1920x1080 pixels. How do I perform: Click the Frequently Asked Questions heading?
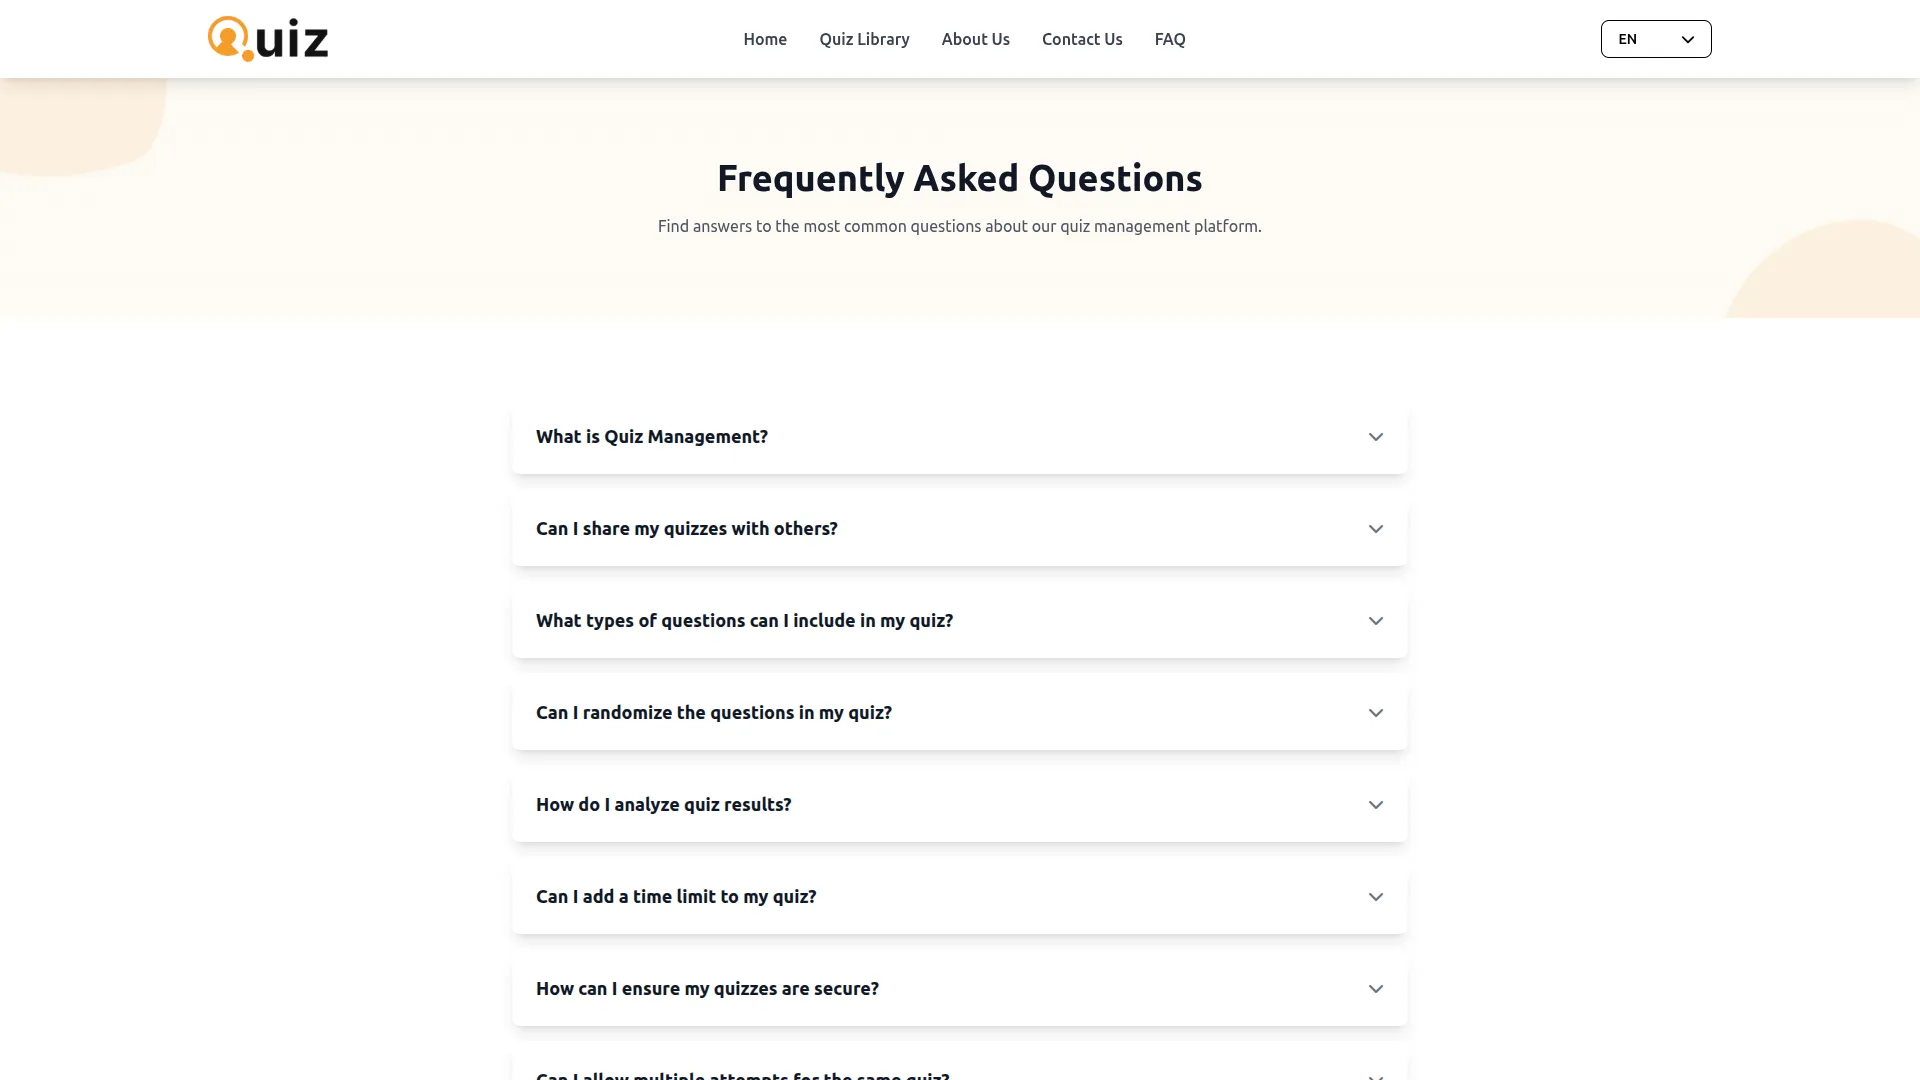pos(959,178)
